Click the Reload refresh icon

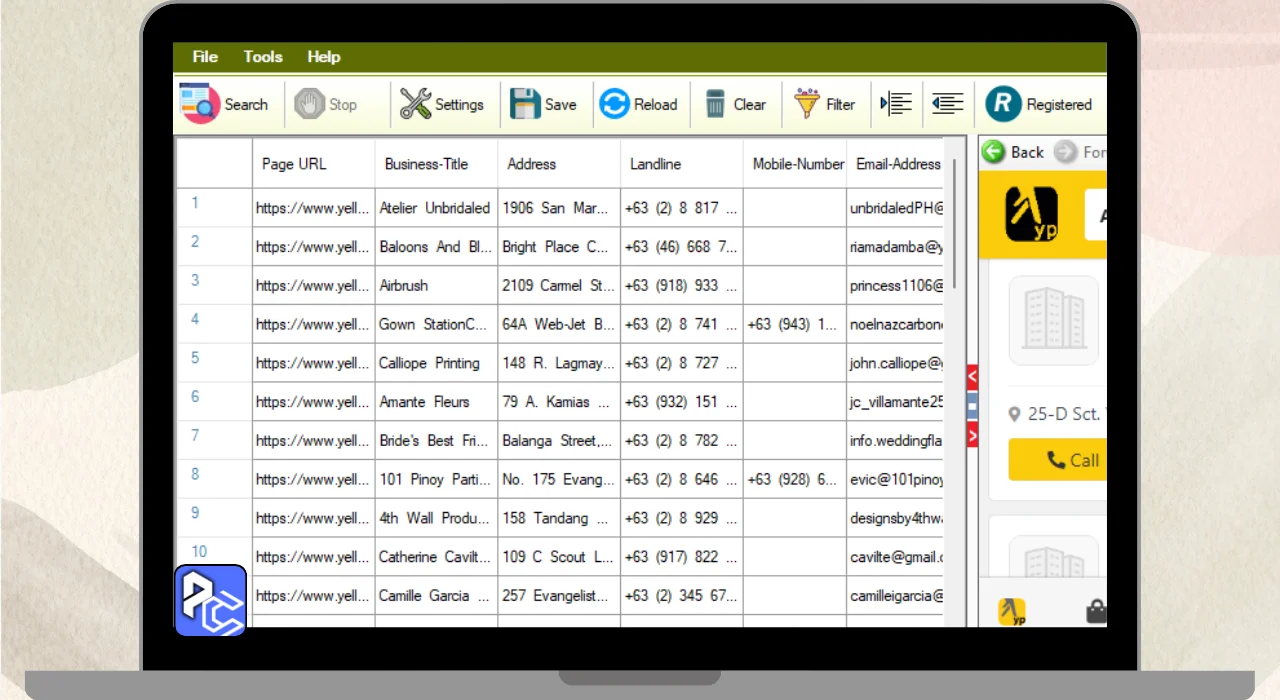[615, 104]
